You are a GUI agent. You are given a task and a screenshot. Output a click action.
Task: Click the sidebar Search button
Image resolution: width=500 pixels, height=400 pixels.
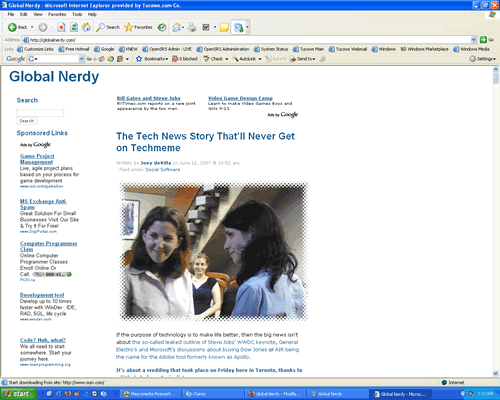(27, 121)
